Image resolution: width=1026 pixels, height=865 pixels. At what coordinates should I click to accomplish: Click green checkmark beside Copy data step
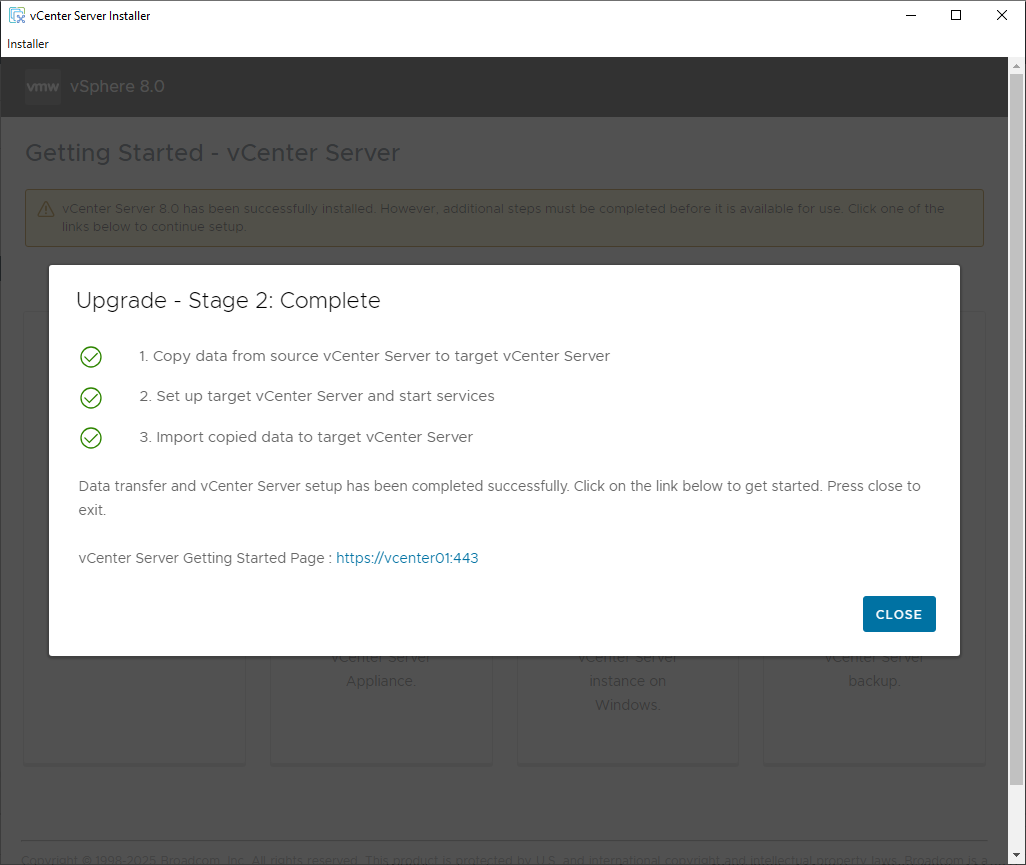tap(91, 357)
